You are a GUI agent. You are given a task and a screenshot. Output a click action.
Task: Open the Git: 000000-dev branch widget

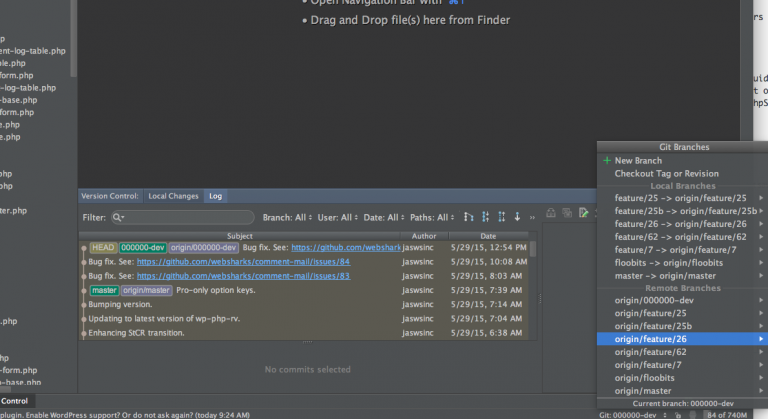coord(632,415)
